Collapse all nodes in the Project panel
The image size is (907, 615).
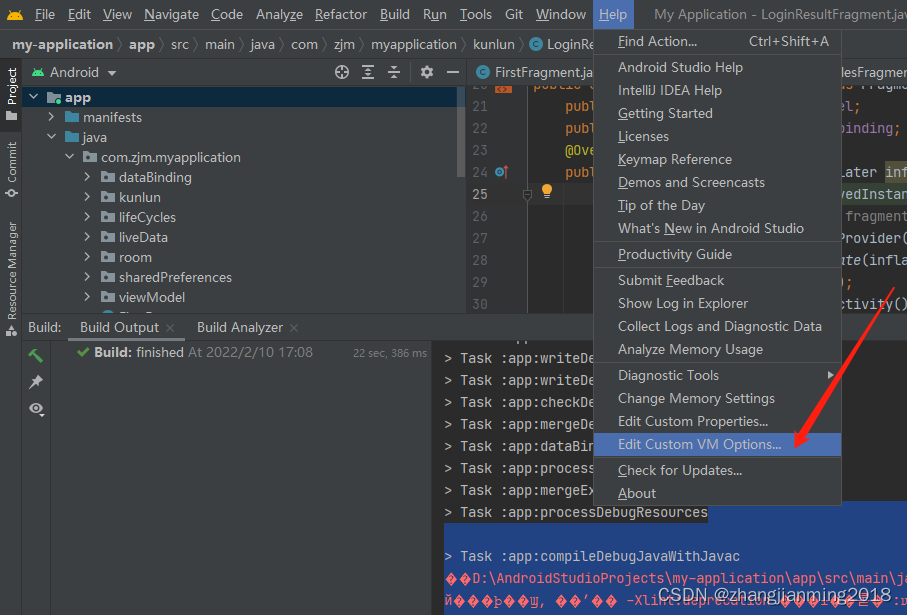394,72
